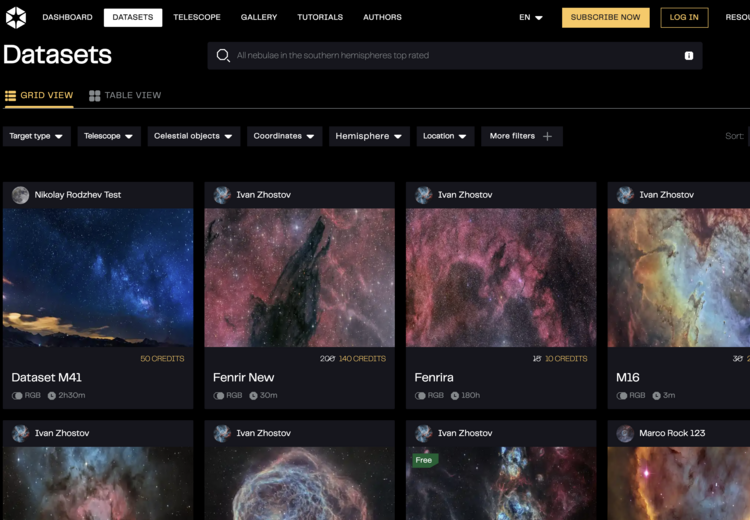Click Nikolay Rodzhev Test author name
The image size is (750, 520).
(77, 195)
